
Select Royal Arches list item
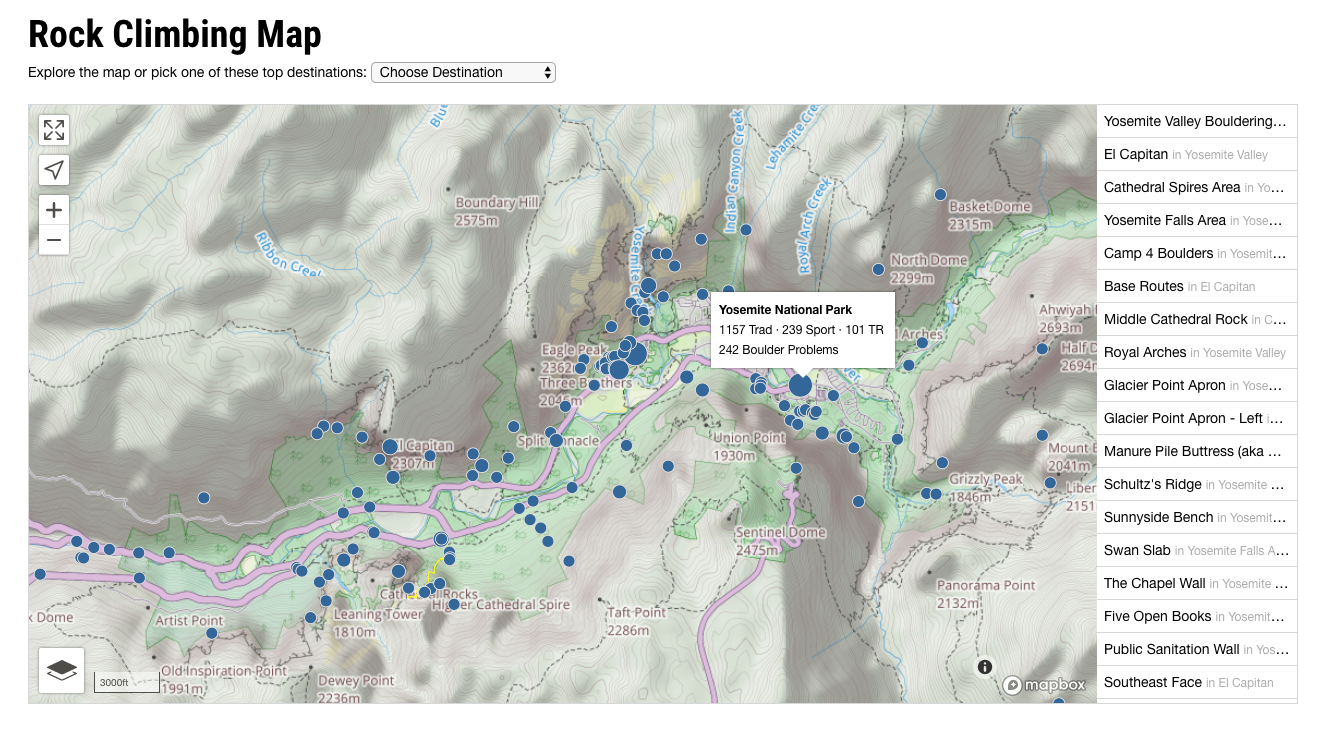click(x=1197, y=352)
